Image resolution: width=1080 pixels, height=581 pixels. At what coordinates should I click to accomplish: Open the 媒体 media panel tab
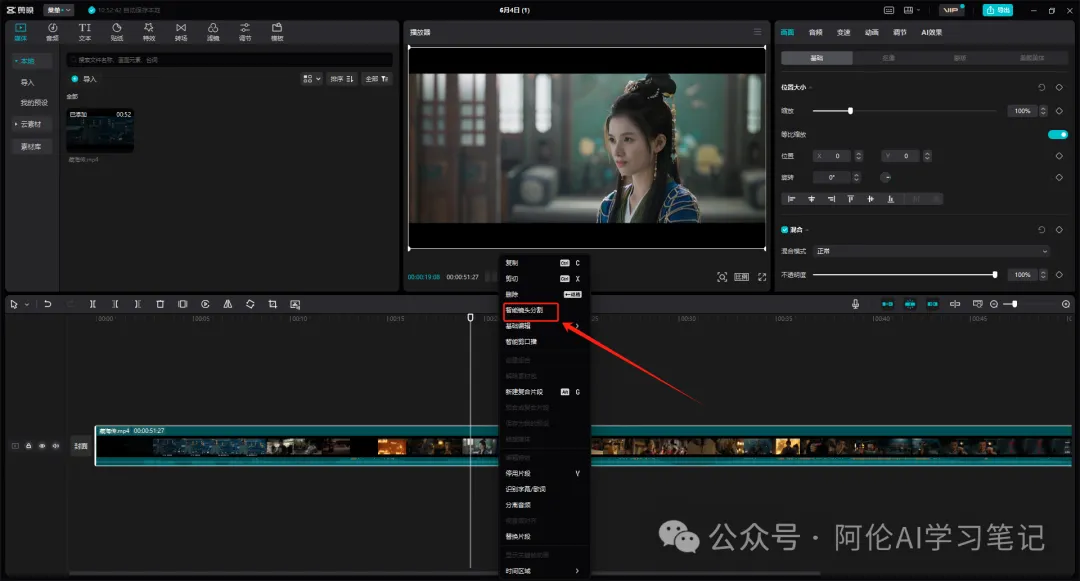pyautogui.click(x=21, y=32)
